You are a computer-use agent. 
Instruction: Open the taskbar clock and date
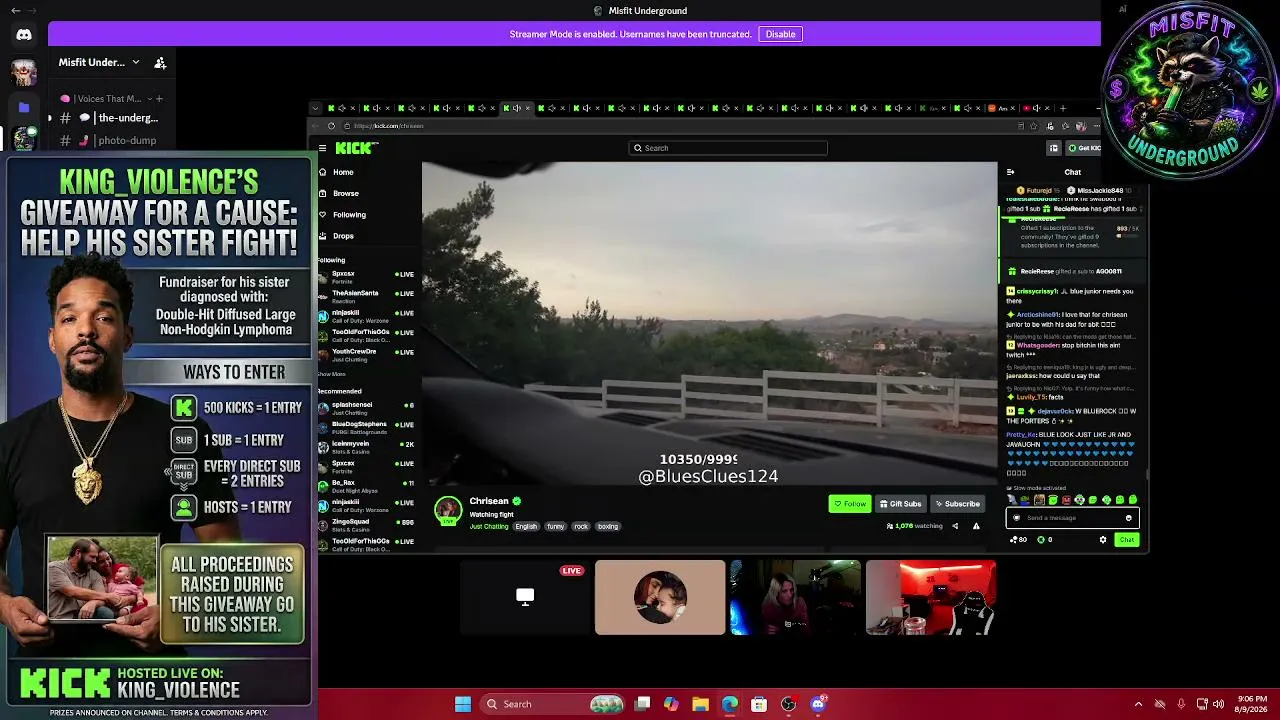click(1251, 704)
